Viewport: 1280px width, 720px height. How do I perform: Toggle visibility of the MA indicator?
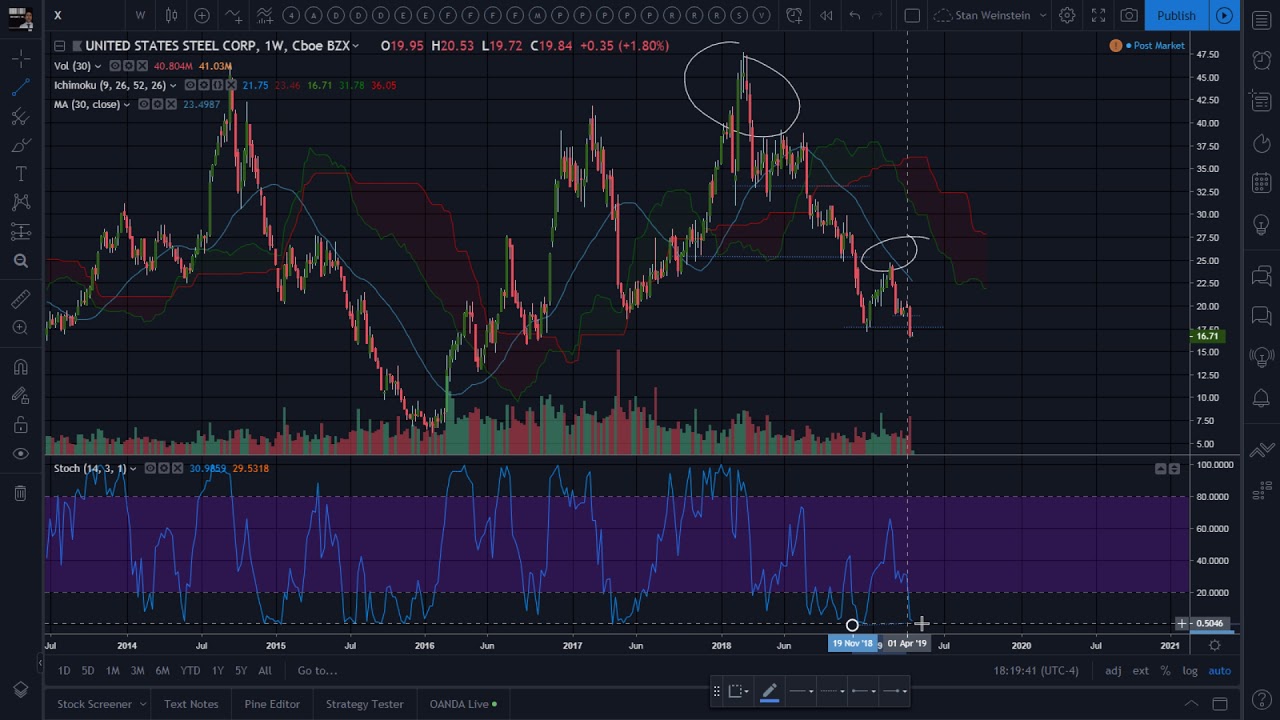(x=144, y=104)
